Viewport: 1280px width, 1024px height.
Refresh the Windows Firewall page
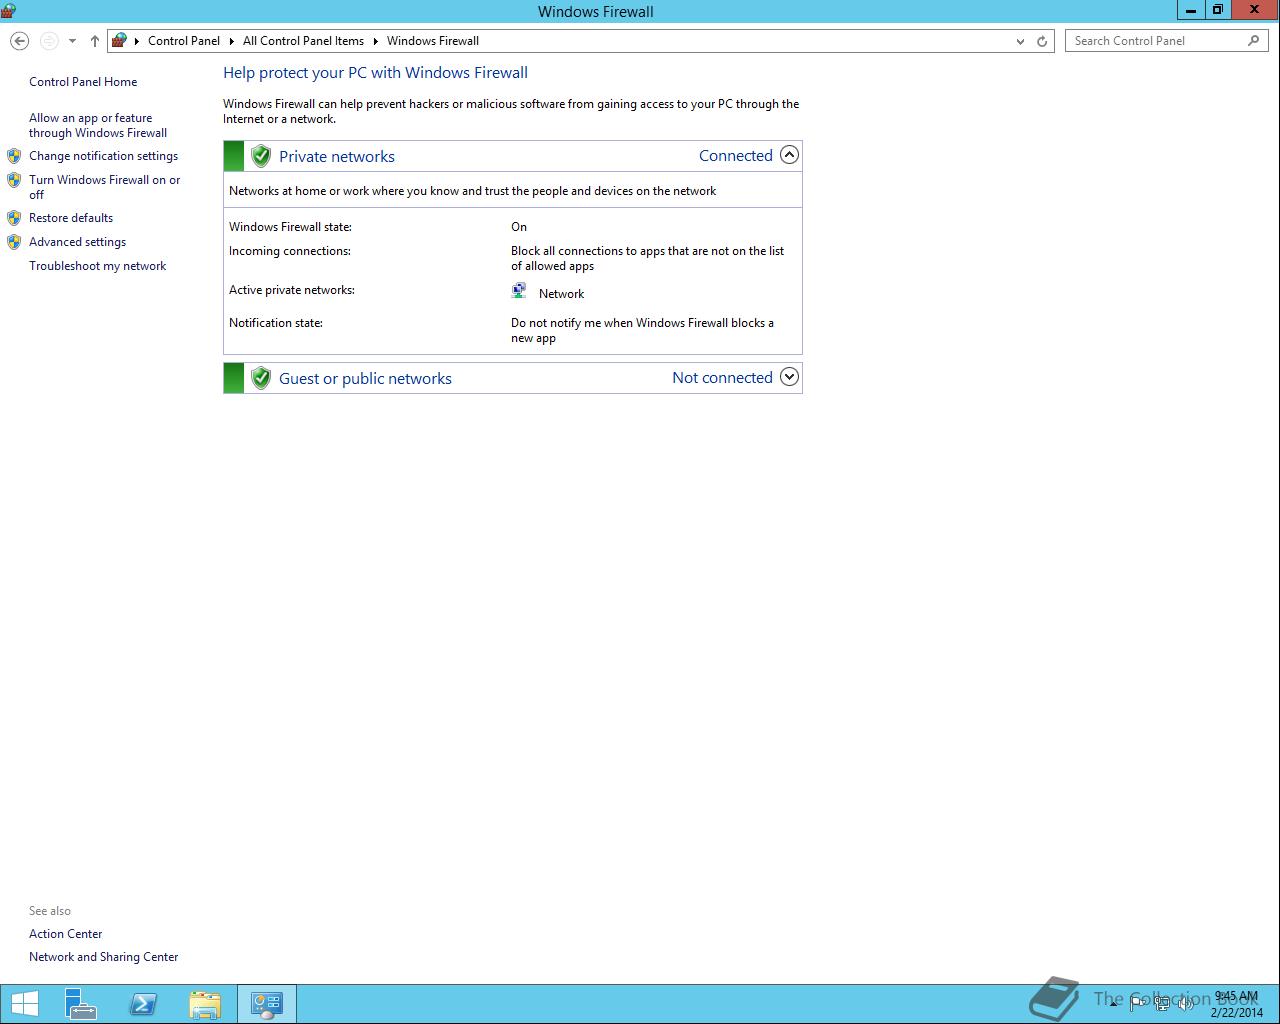(x=1042, y=41)
